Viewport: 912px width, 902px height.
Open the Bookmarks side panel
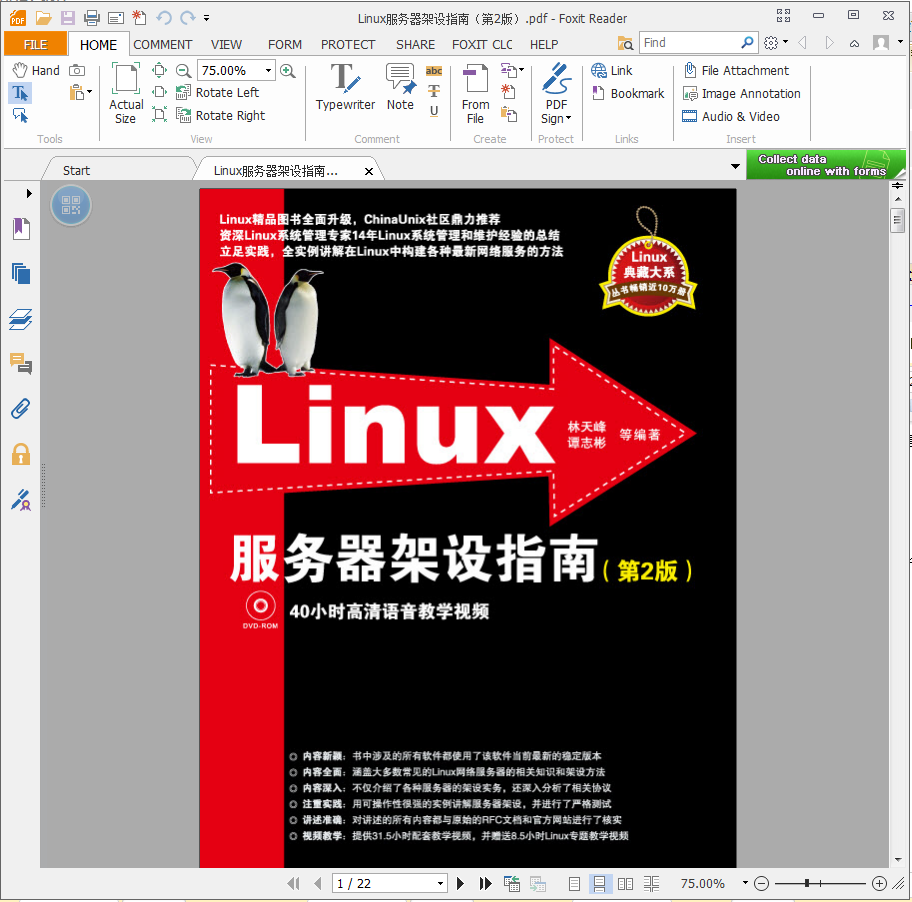pos(21,228)
